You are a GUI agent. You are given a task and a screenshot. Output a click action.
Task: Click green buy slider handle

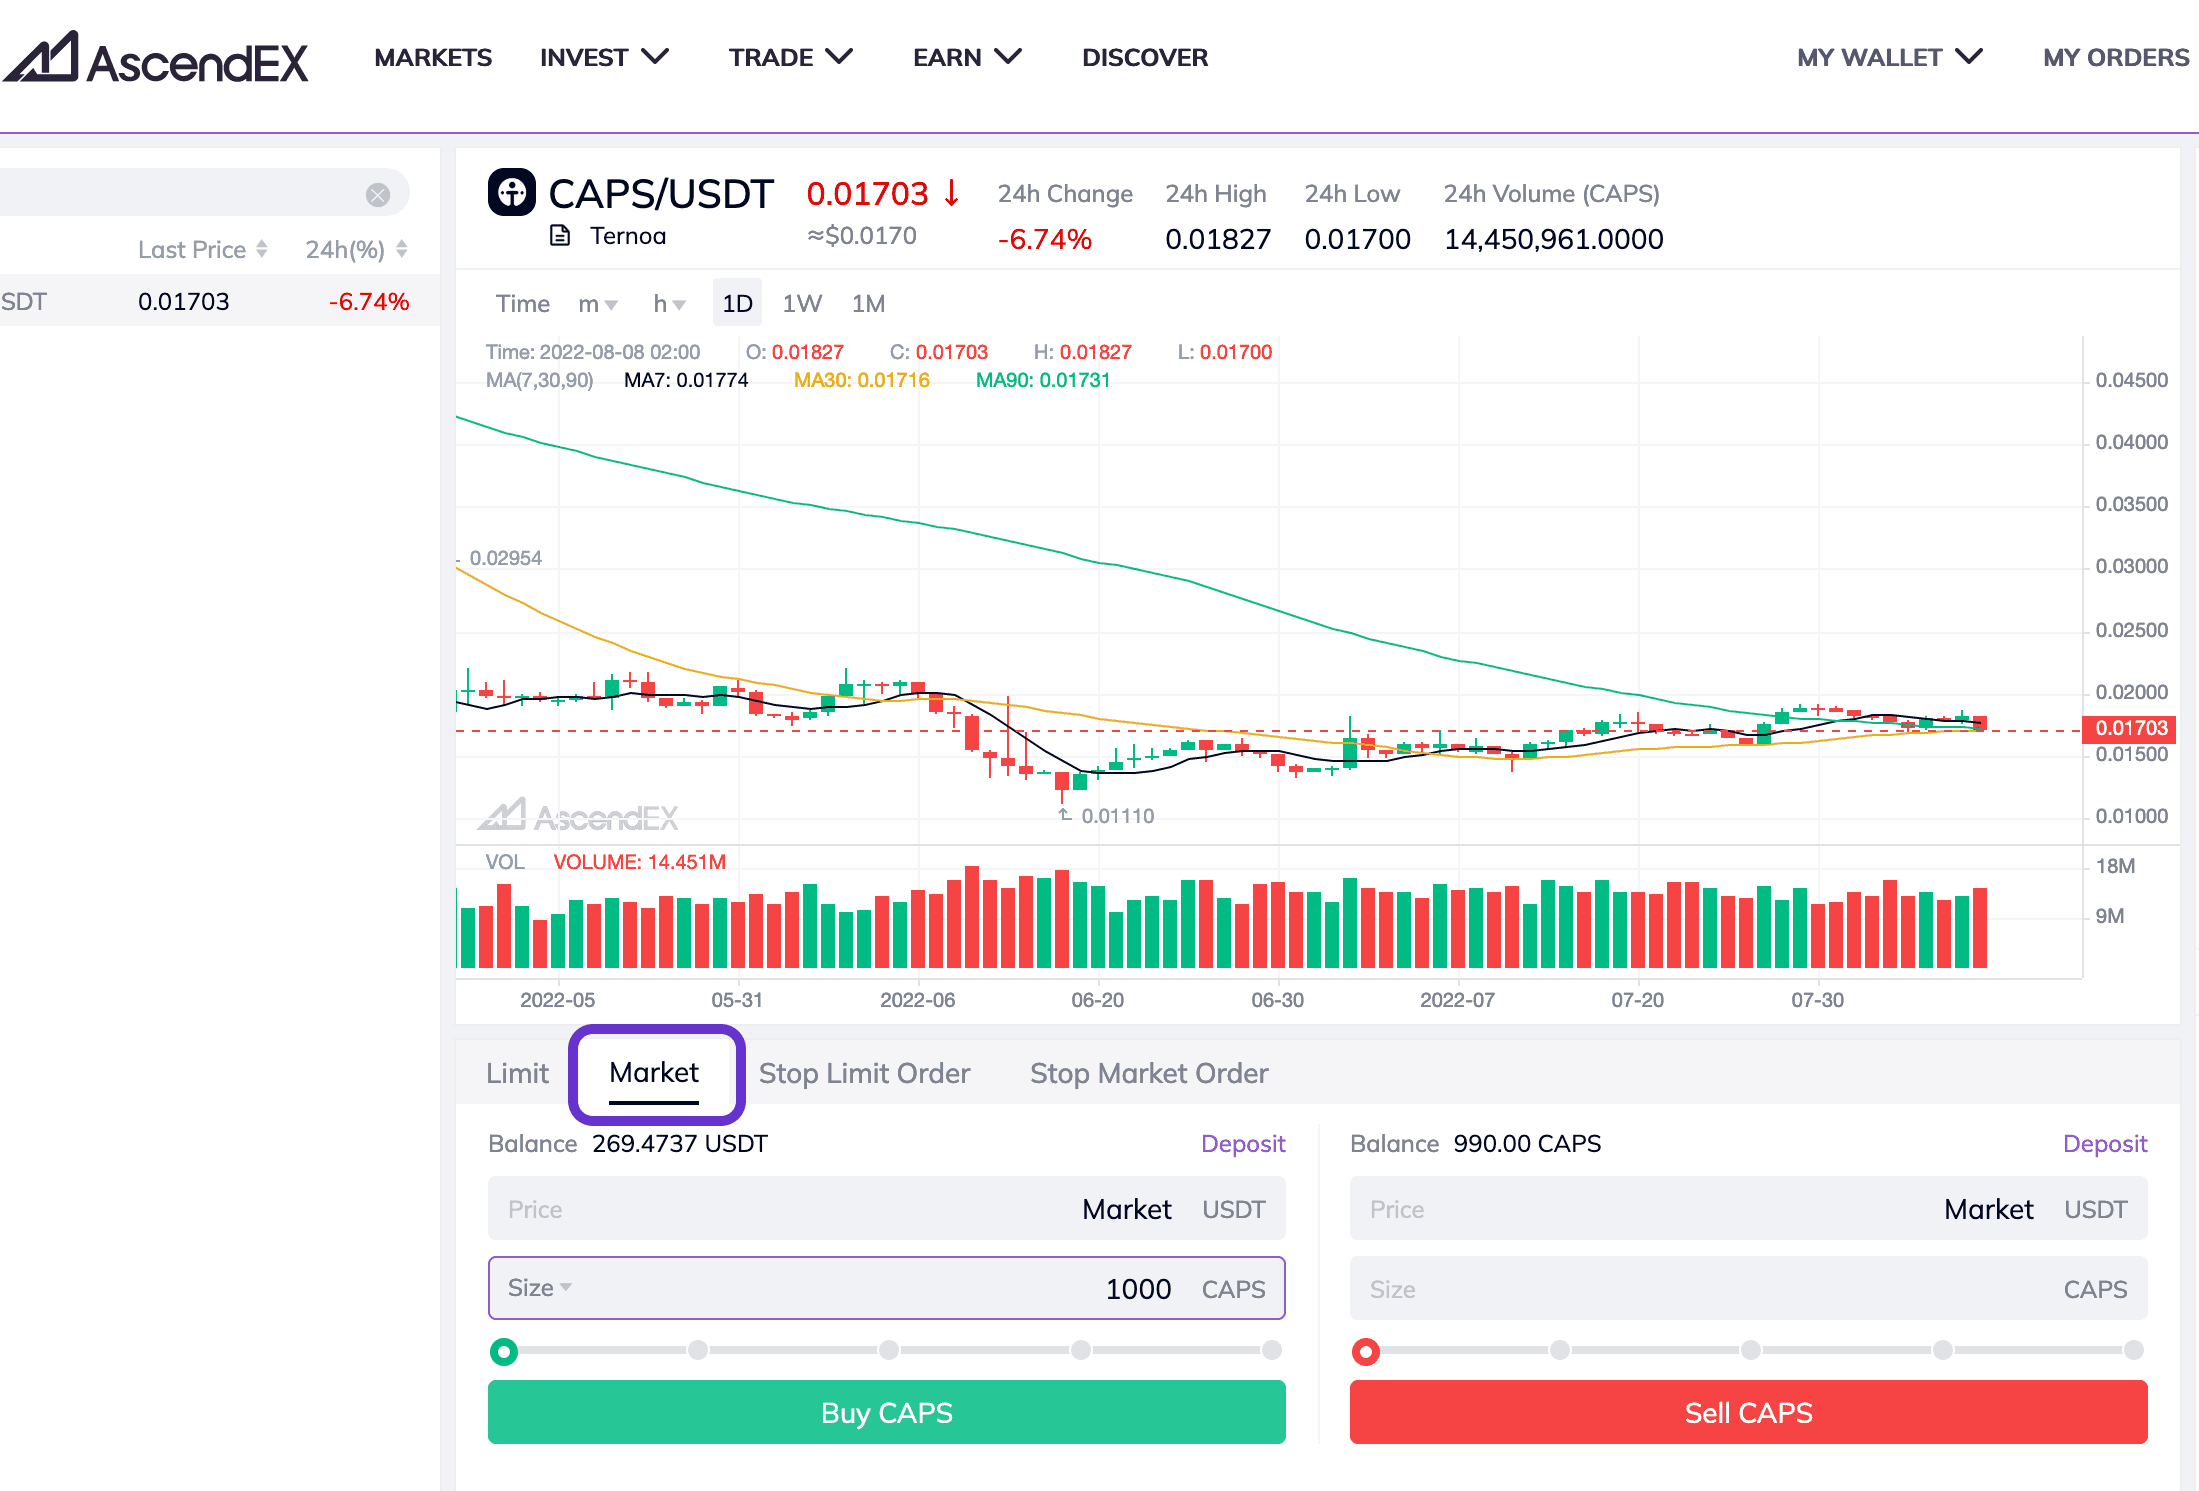[x=504, y=1352]
